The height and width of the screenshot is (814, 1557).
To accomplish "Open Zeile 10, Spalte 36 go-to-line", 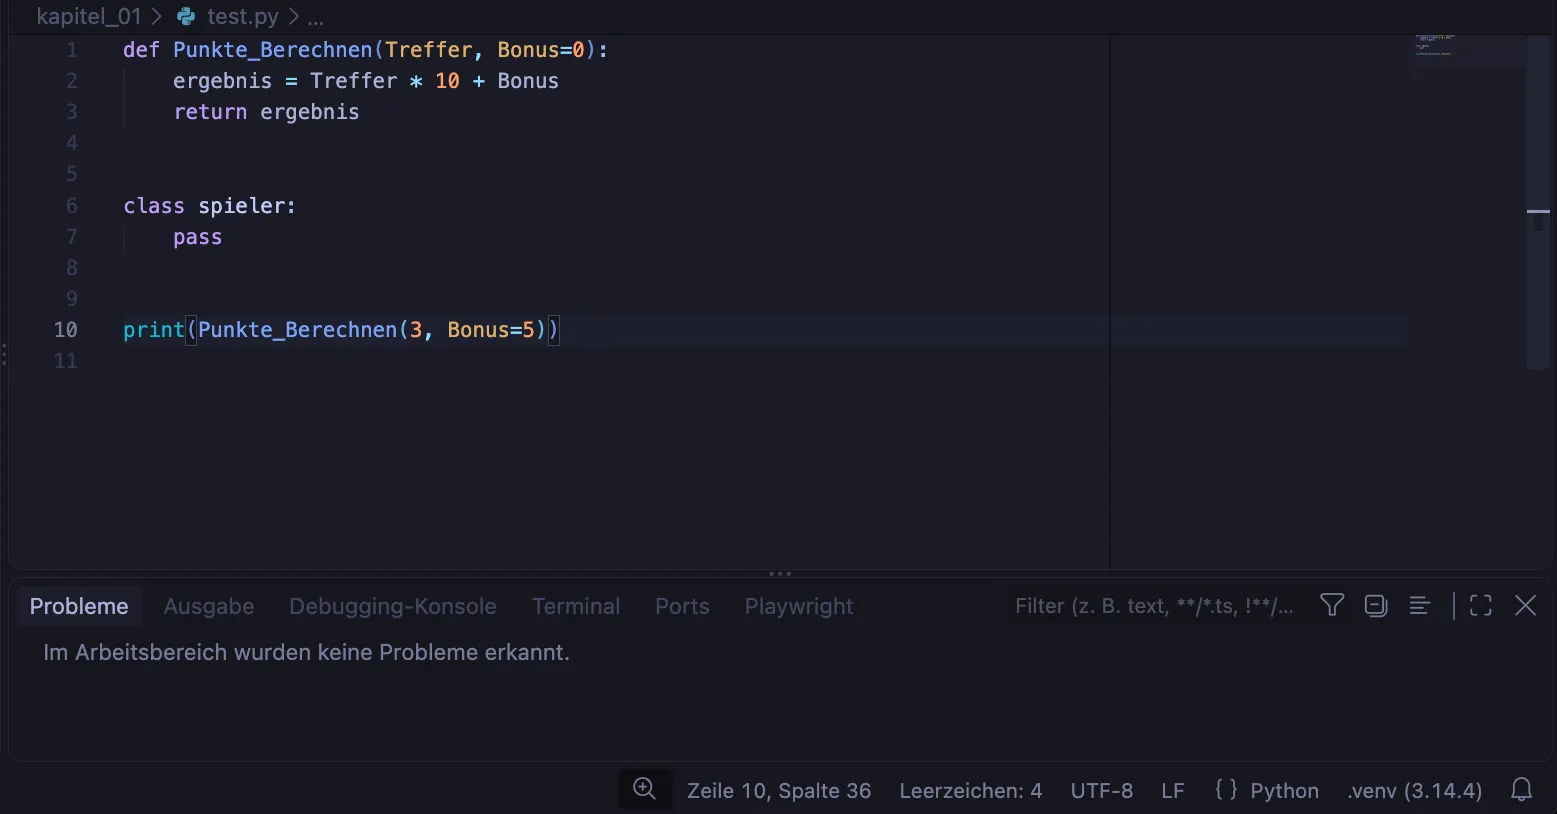I will [x=779, y=791].
